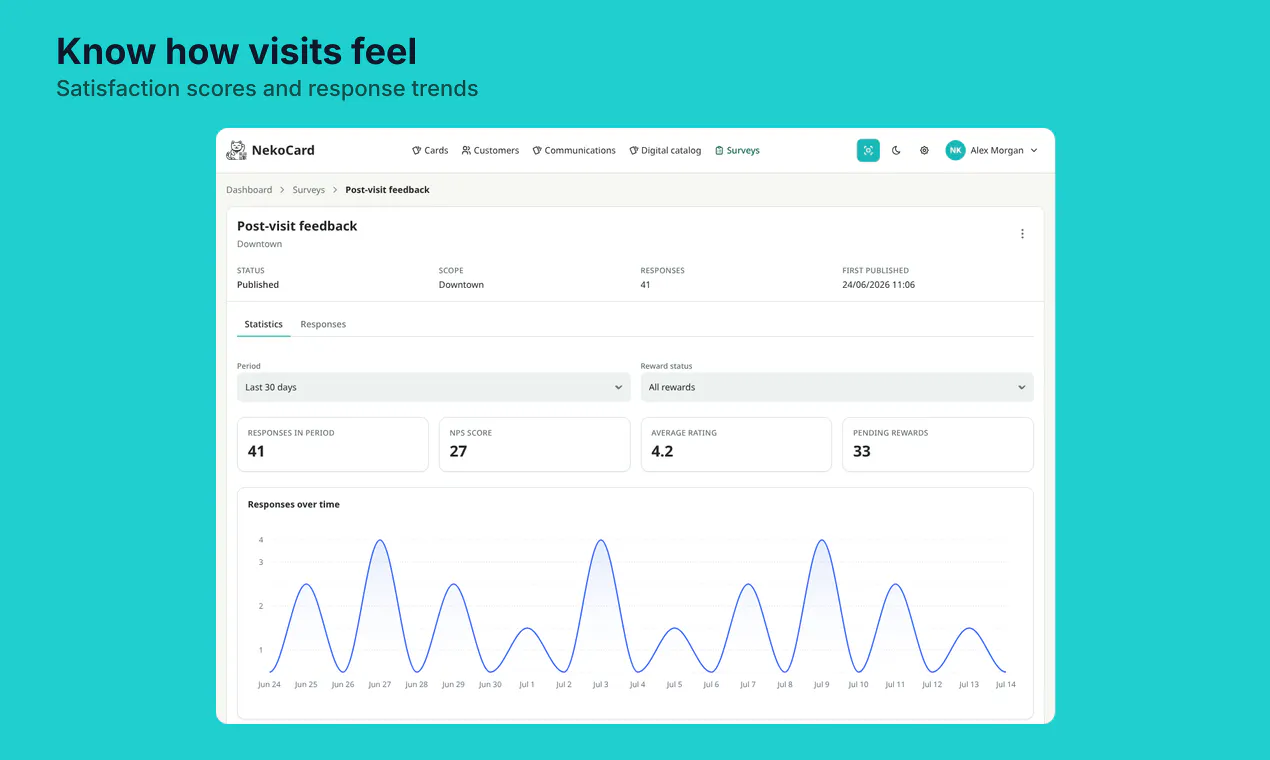Open settings gear icon

(924, 151)
